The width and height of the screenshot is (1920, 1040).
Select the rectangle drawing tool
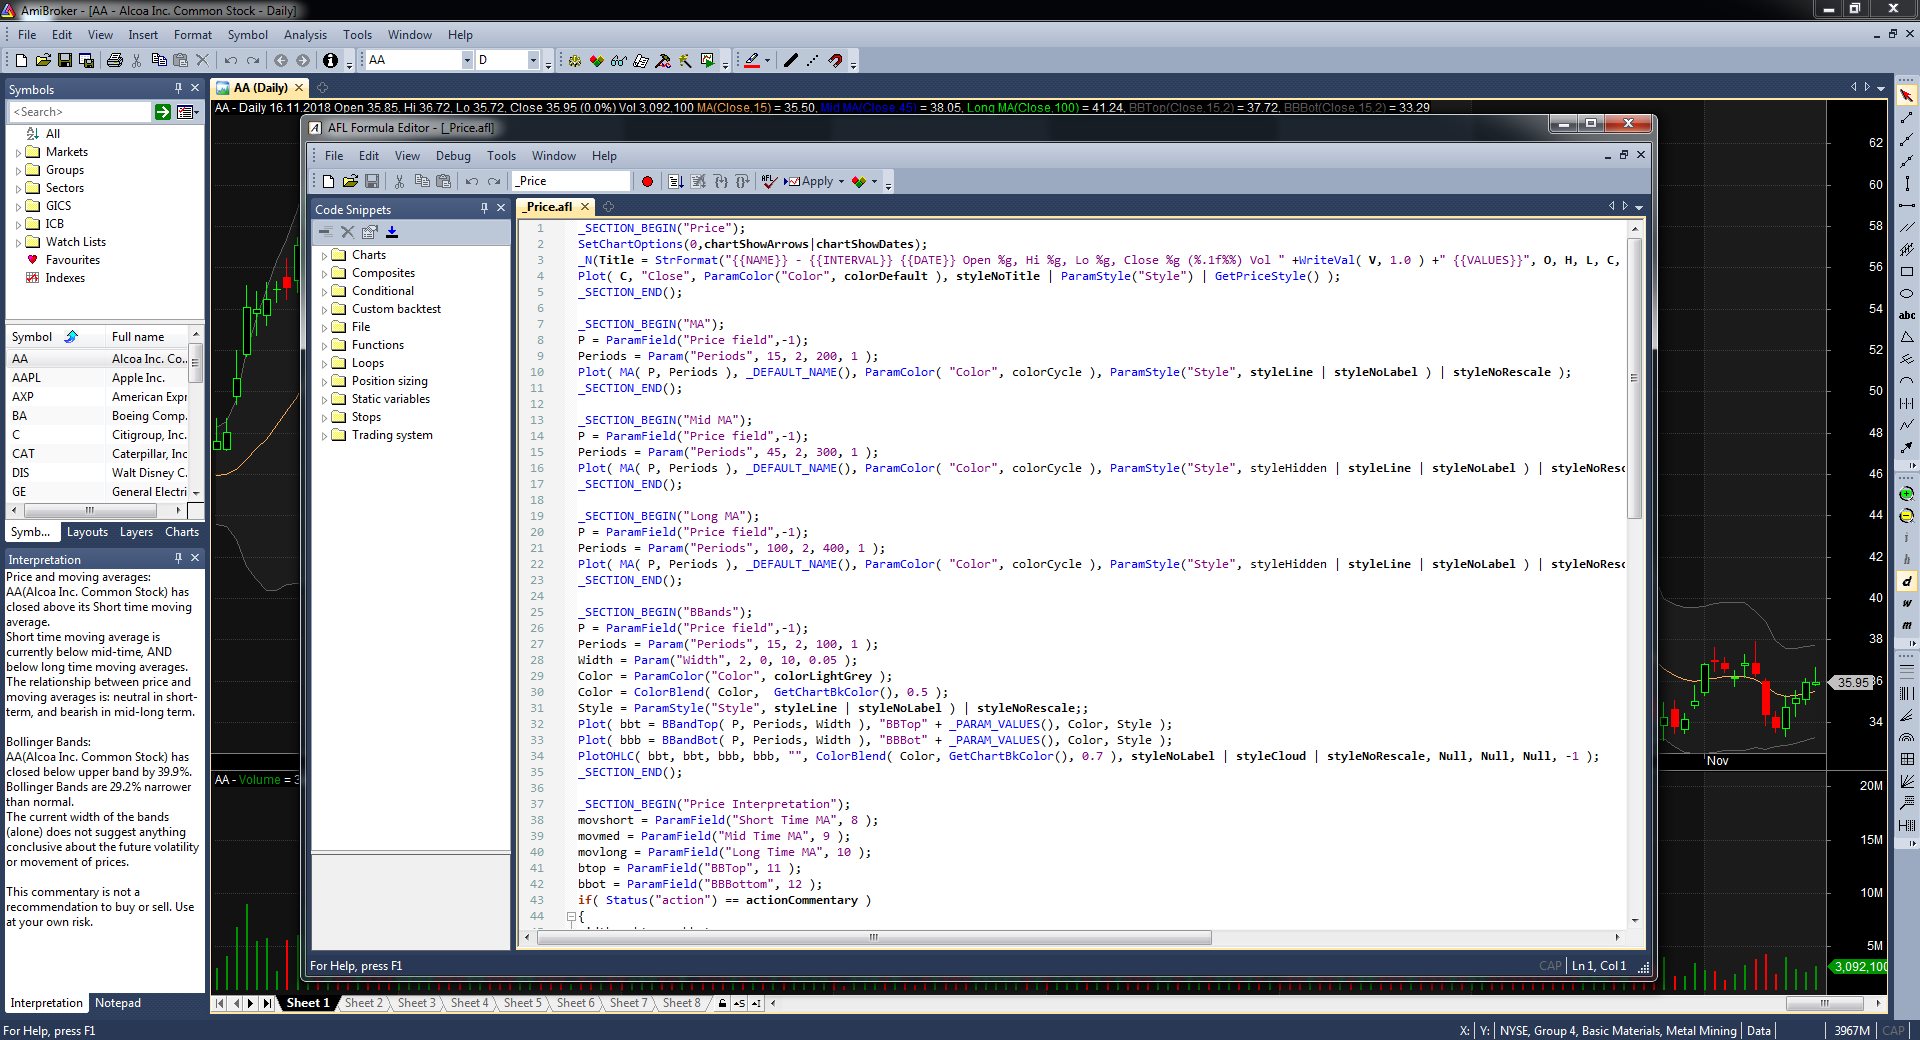(x=1907, y=272)
